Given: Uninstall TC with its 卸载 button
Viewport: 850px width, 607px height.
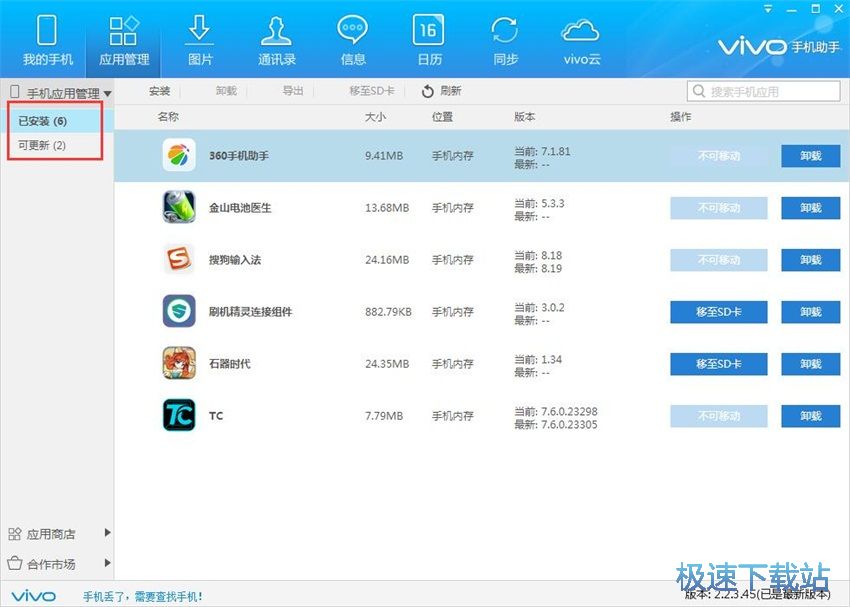Looking at the screenshot, I should (x=810, y=416).
